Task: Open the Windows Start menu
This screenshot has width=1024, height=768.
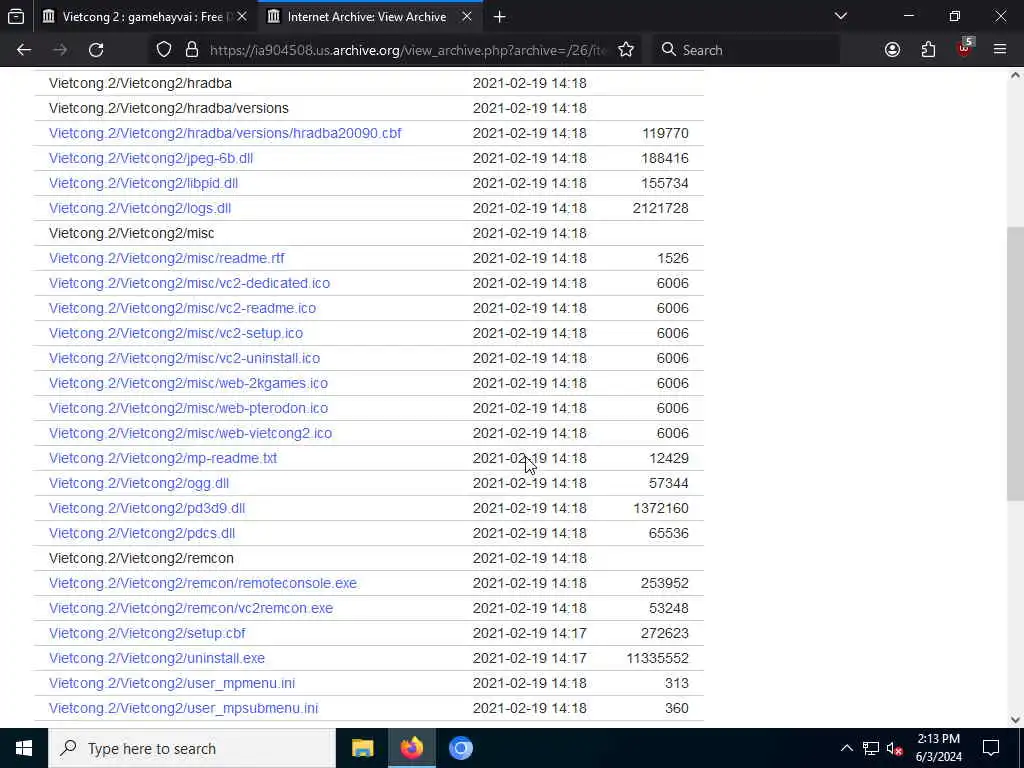Action: 24,748
